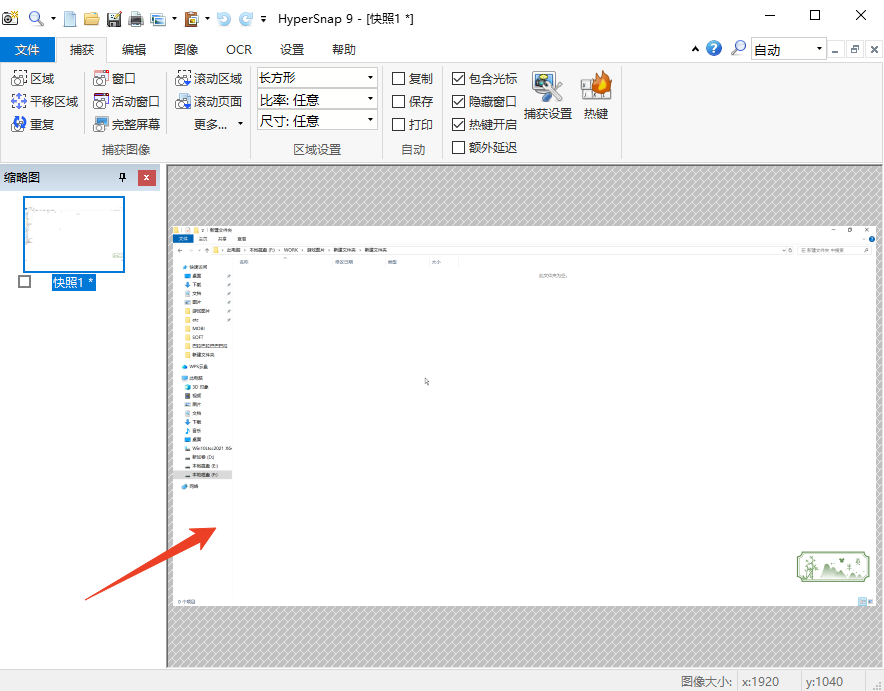Viewport: 884px width, 691px height.
Task: Close the 缩略图 thumbnail panel
Action: point(147,177)
